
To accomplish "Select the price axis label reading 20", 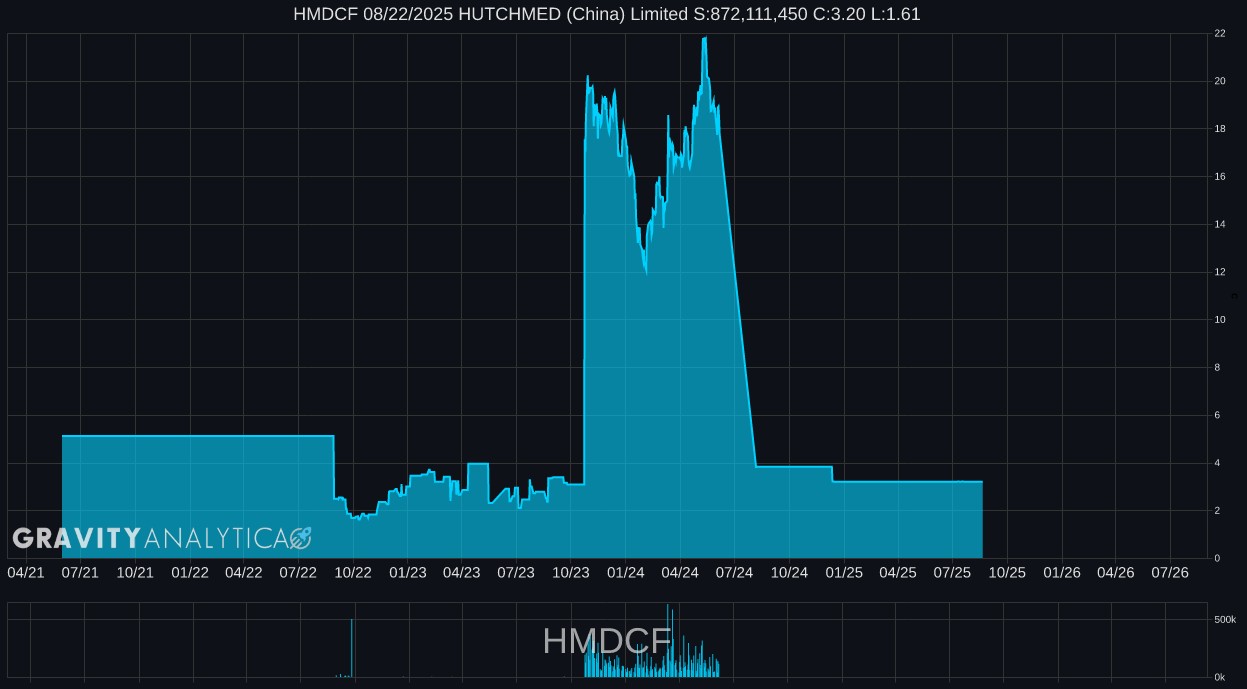I will tap(1220, 81).
